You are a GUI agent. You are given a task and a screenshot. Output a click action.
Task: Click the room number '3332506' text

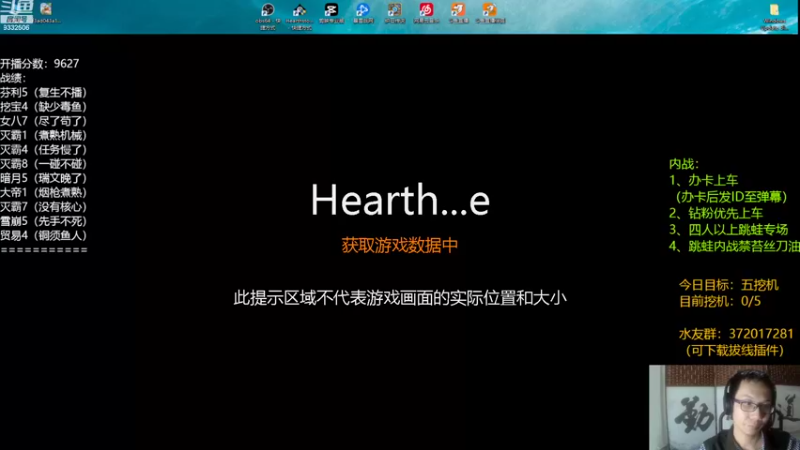(16, 28)
